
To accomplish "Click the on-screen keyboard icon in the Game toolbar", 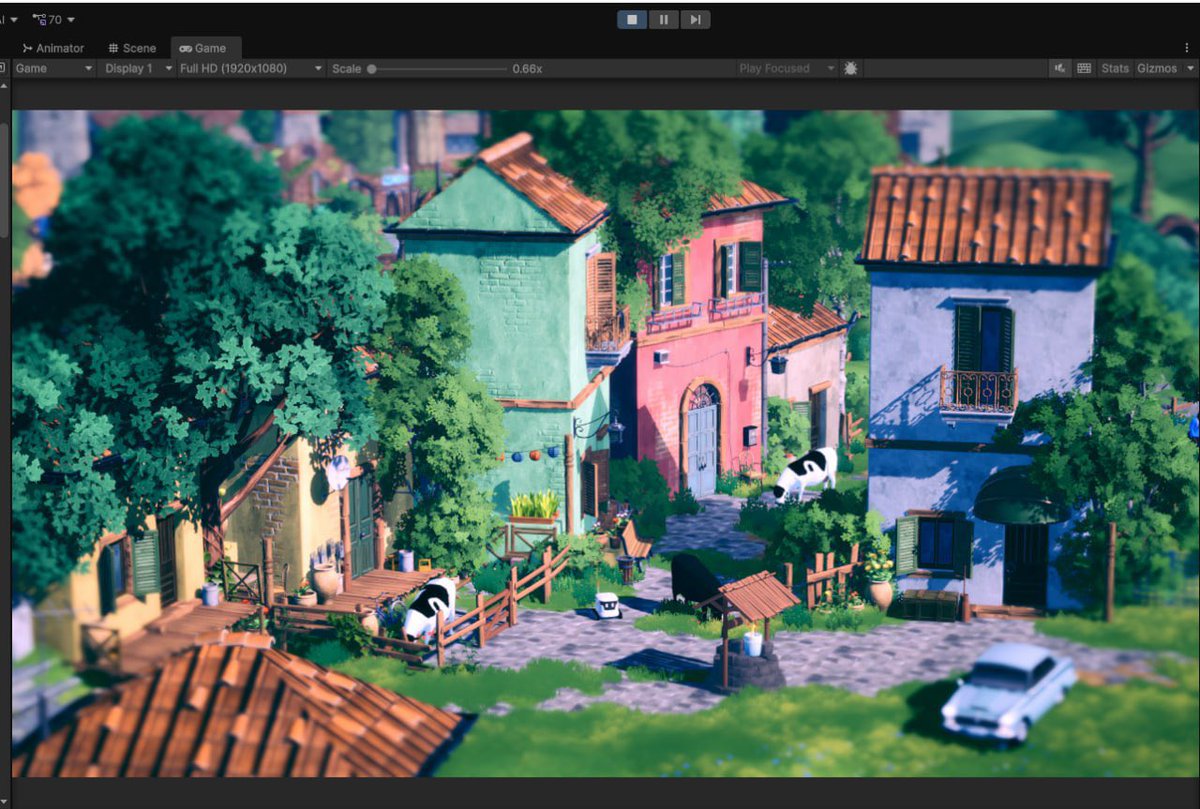I will pyautogui.click(x=1084, y=68).
